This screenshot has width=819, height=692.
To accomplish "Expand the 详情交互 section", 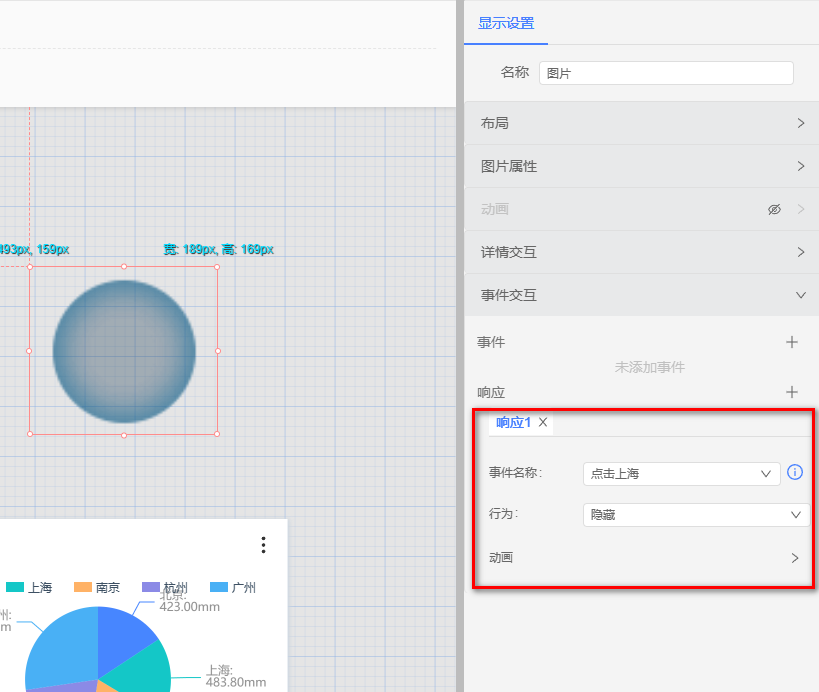I will [641, 252].
